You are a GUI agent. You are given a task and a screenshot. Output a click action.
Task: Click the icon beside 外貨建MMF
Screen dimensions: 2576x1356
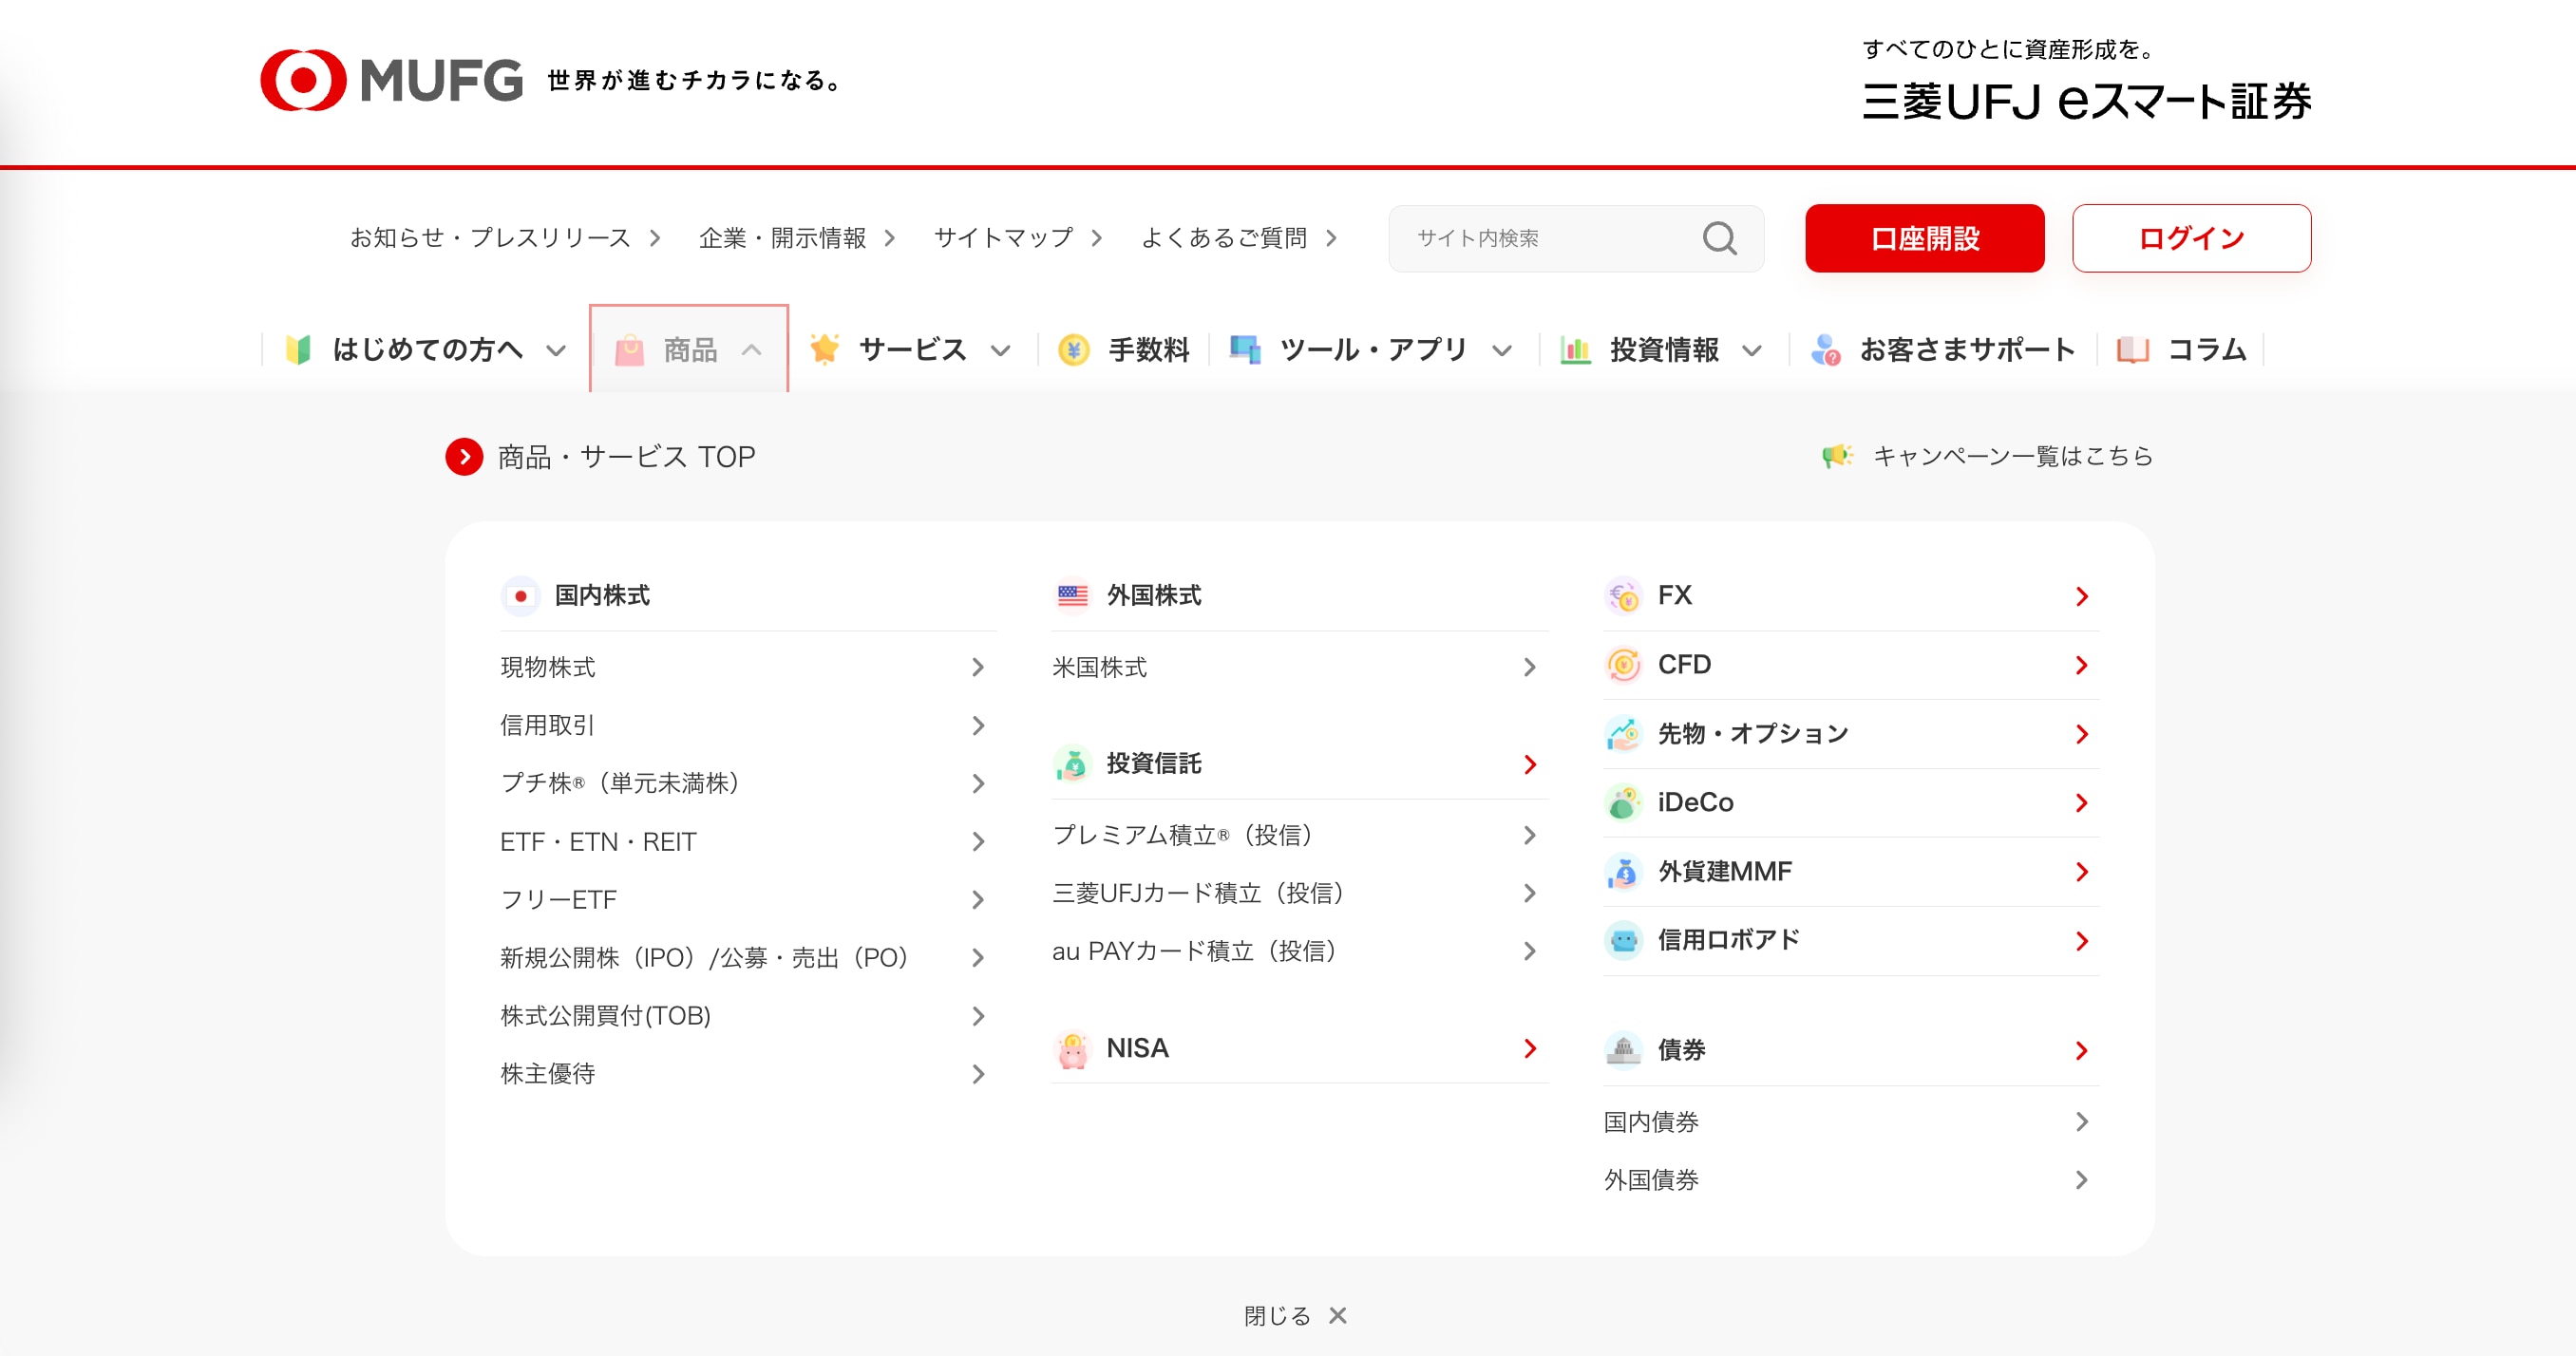pos(1623,872)
